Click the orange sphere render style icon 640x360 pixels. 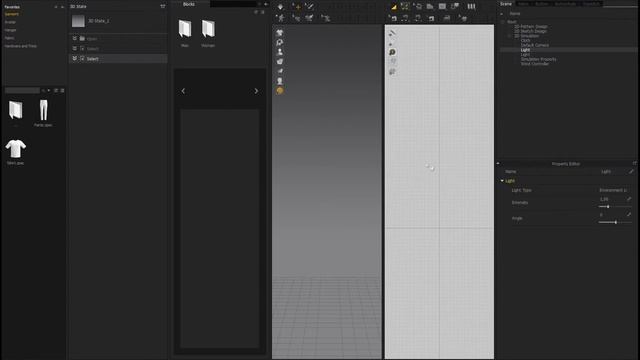click(280, 91)
